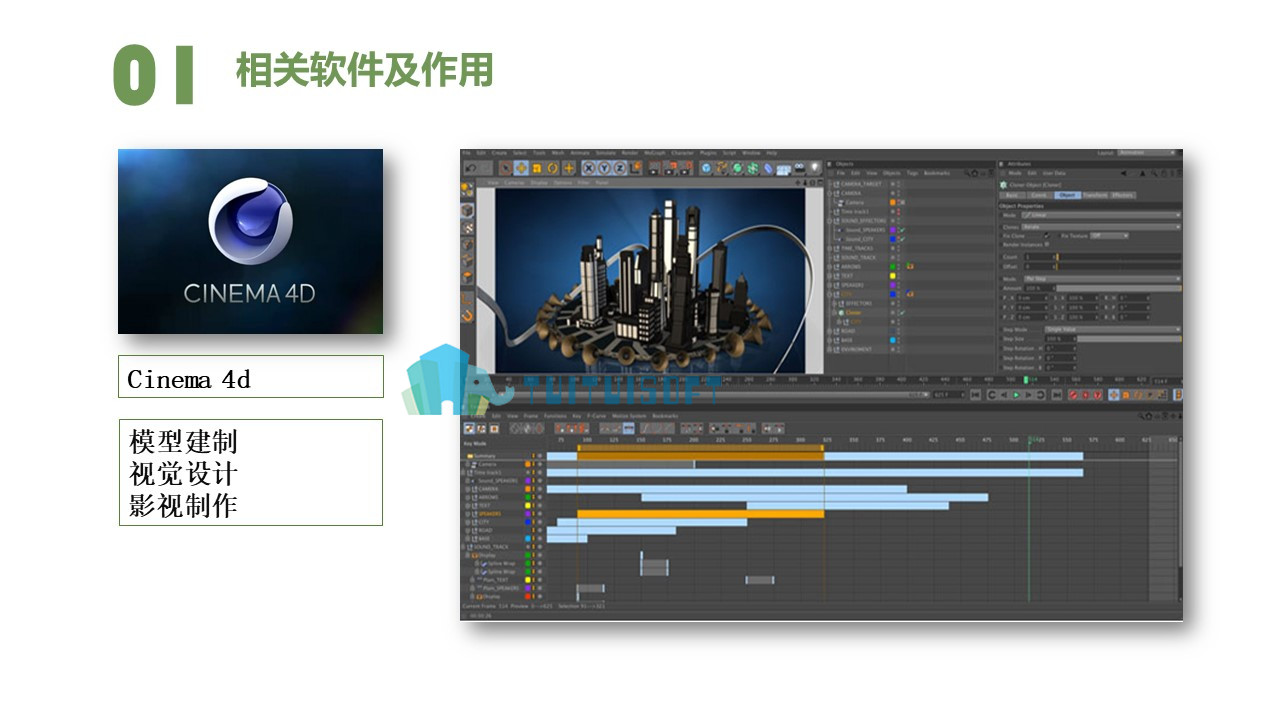Click the Cinema 4D logo image
Viewport: 1280px width, 720px height.
pos(250,241)
